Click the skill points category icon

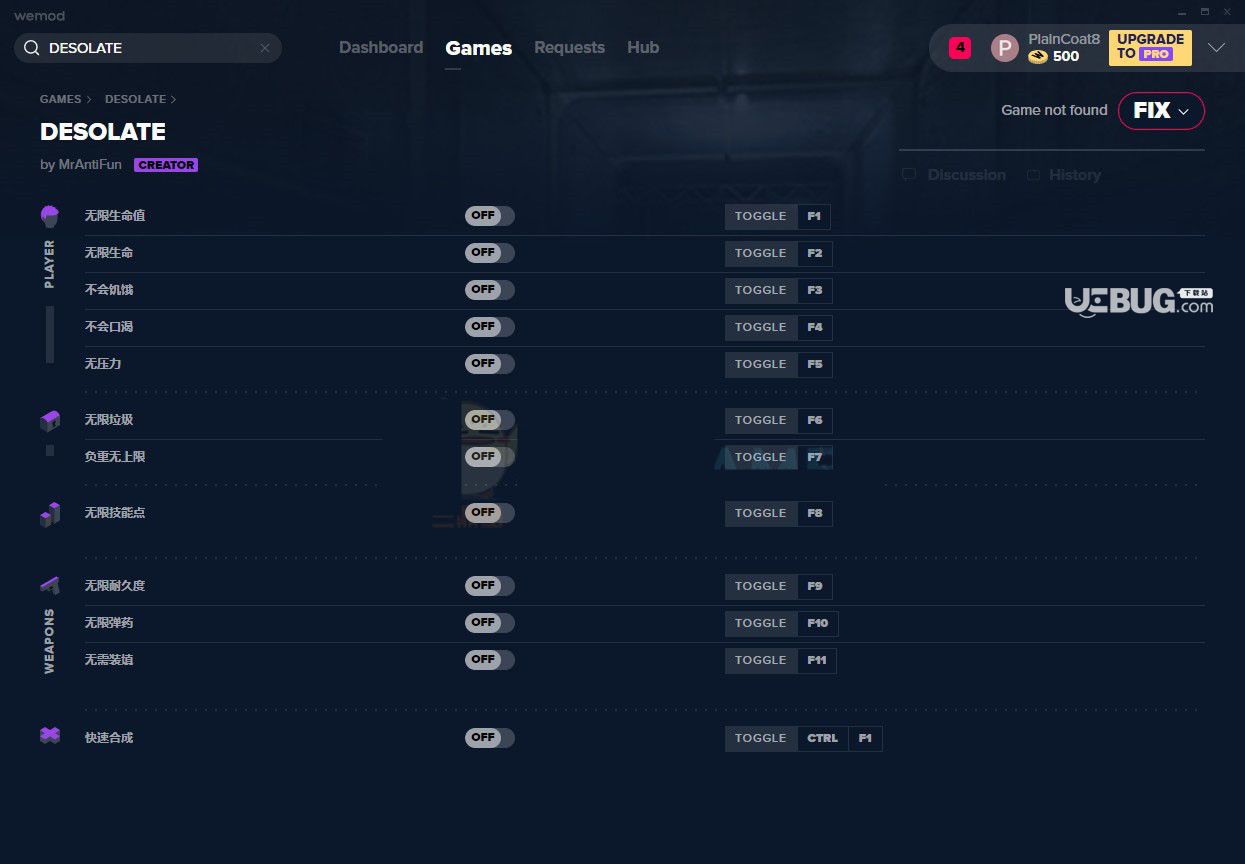pos(50,514)
